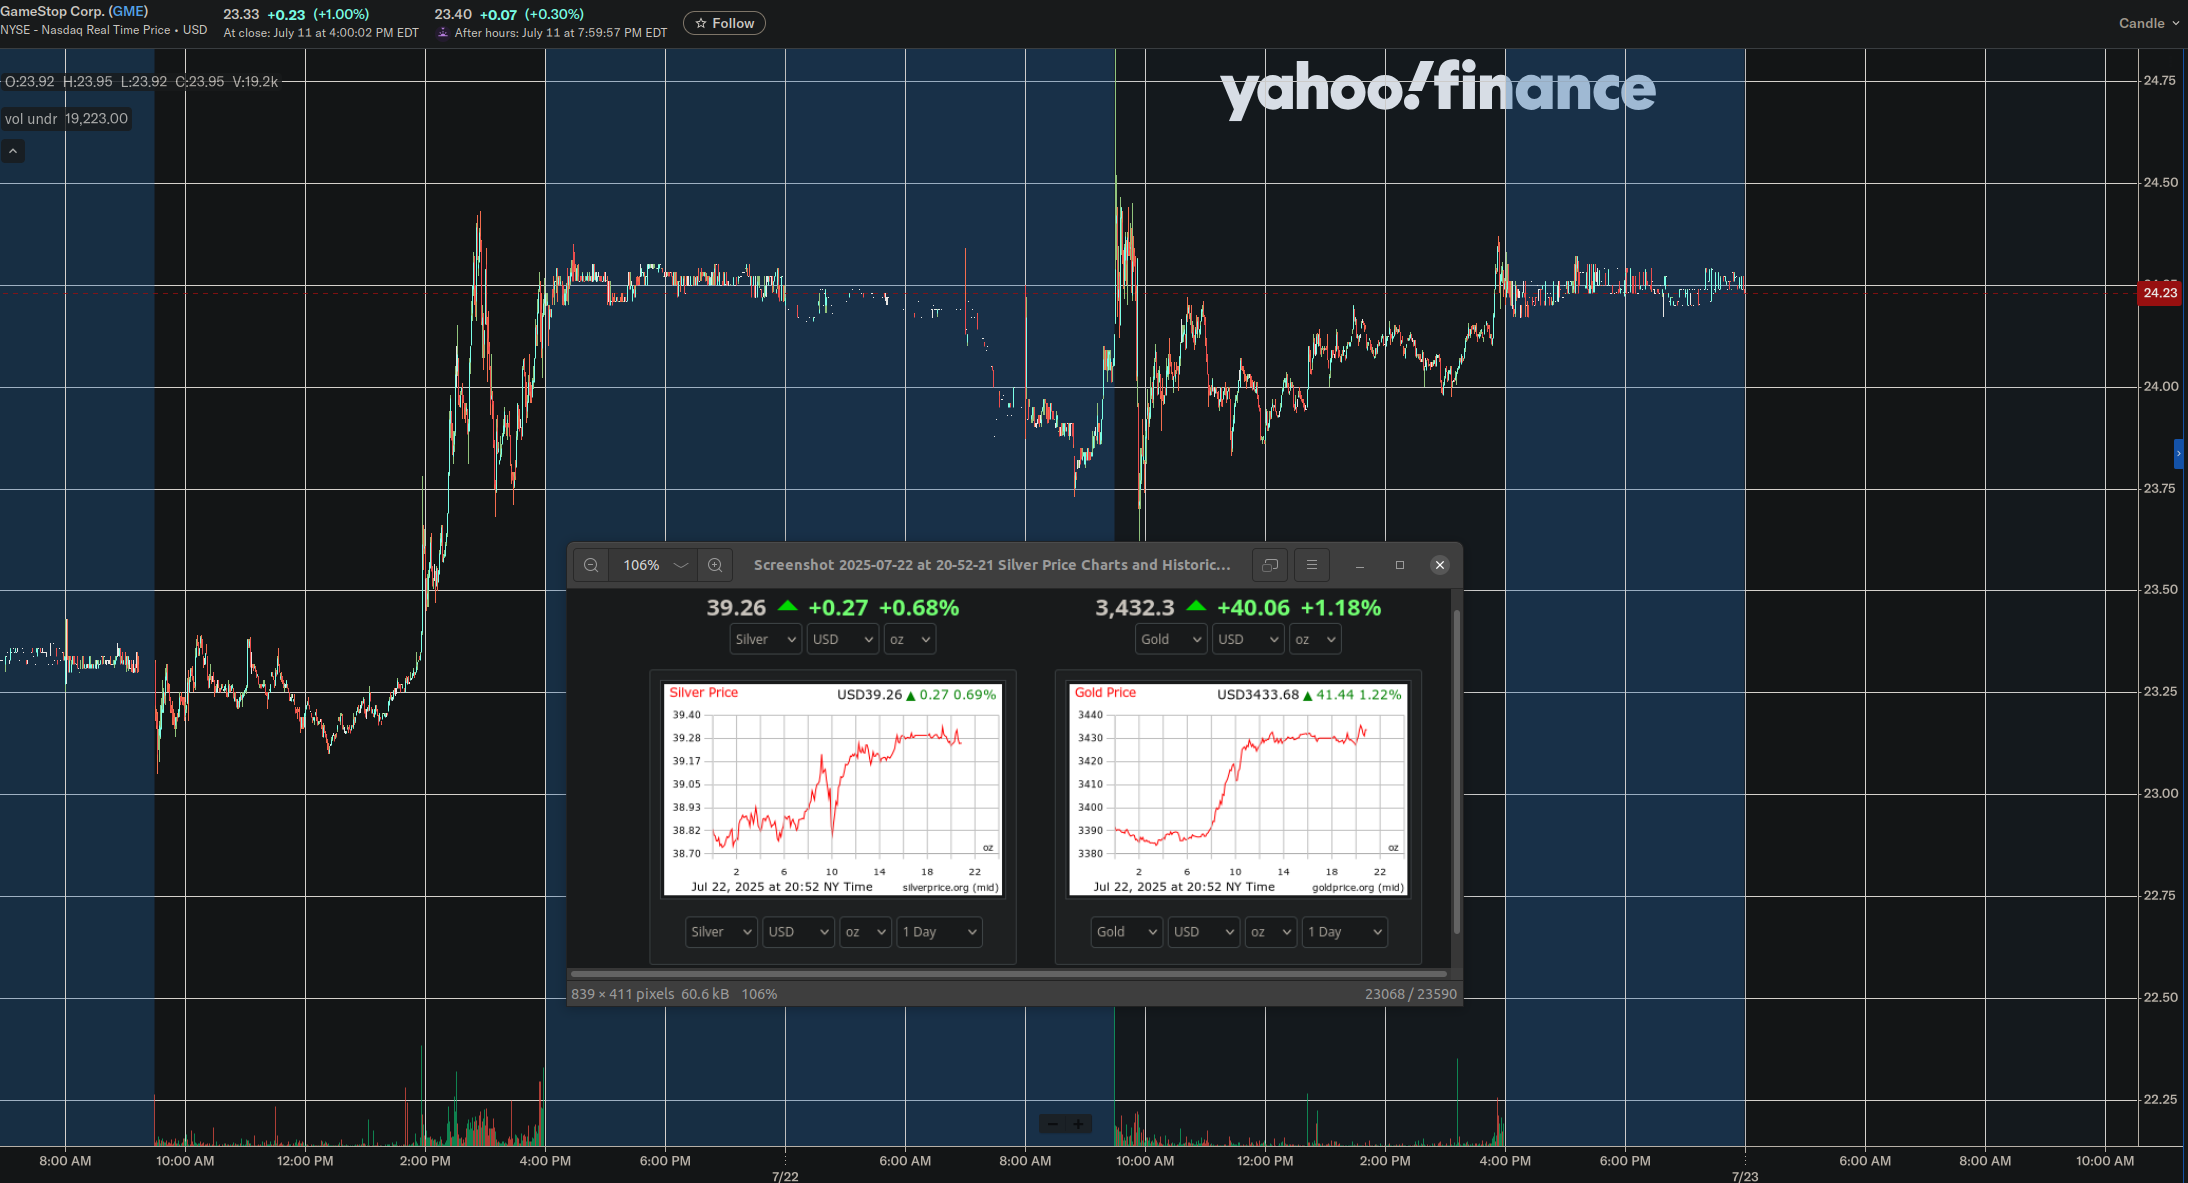Click the vol undr indicator label
This screenshot has height=1183, width=2188.
coord(31,119)
